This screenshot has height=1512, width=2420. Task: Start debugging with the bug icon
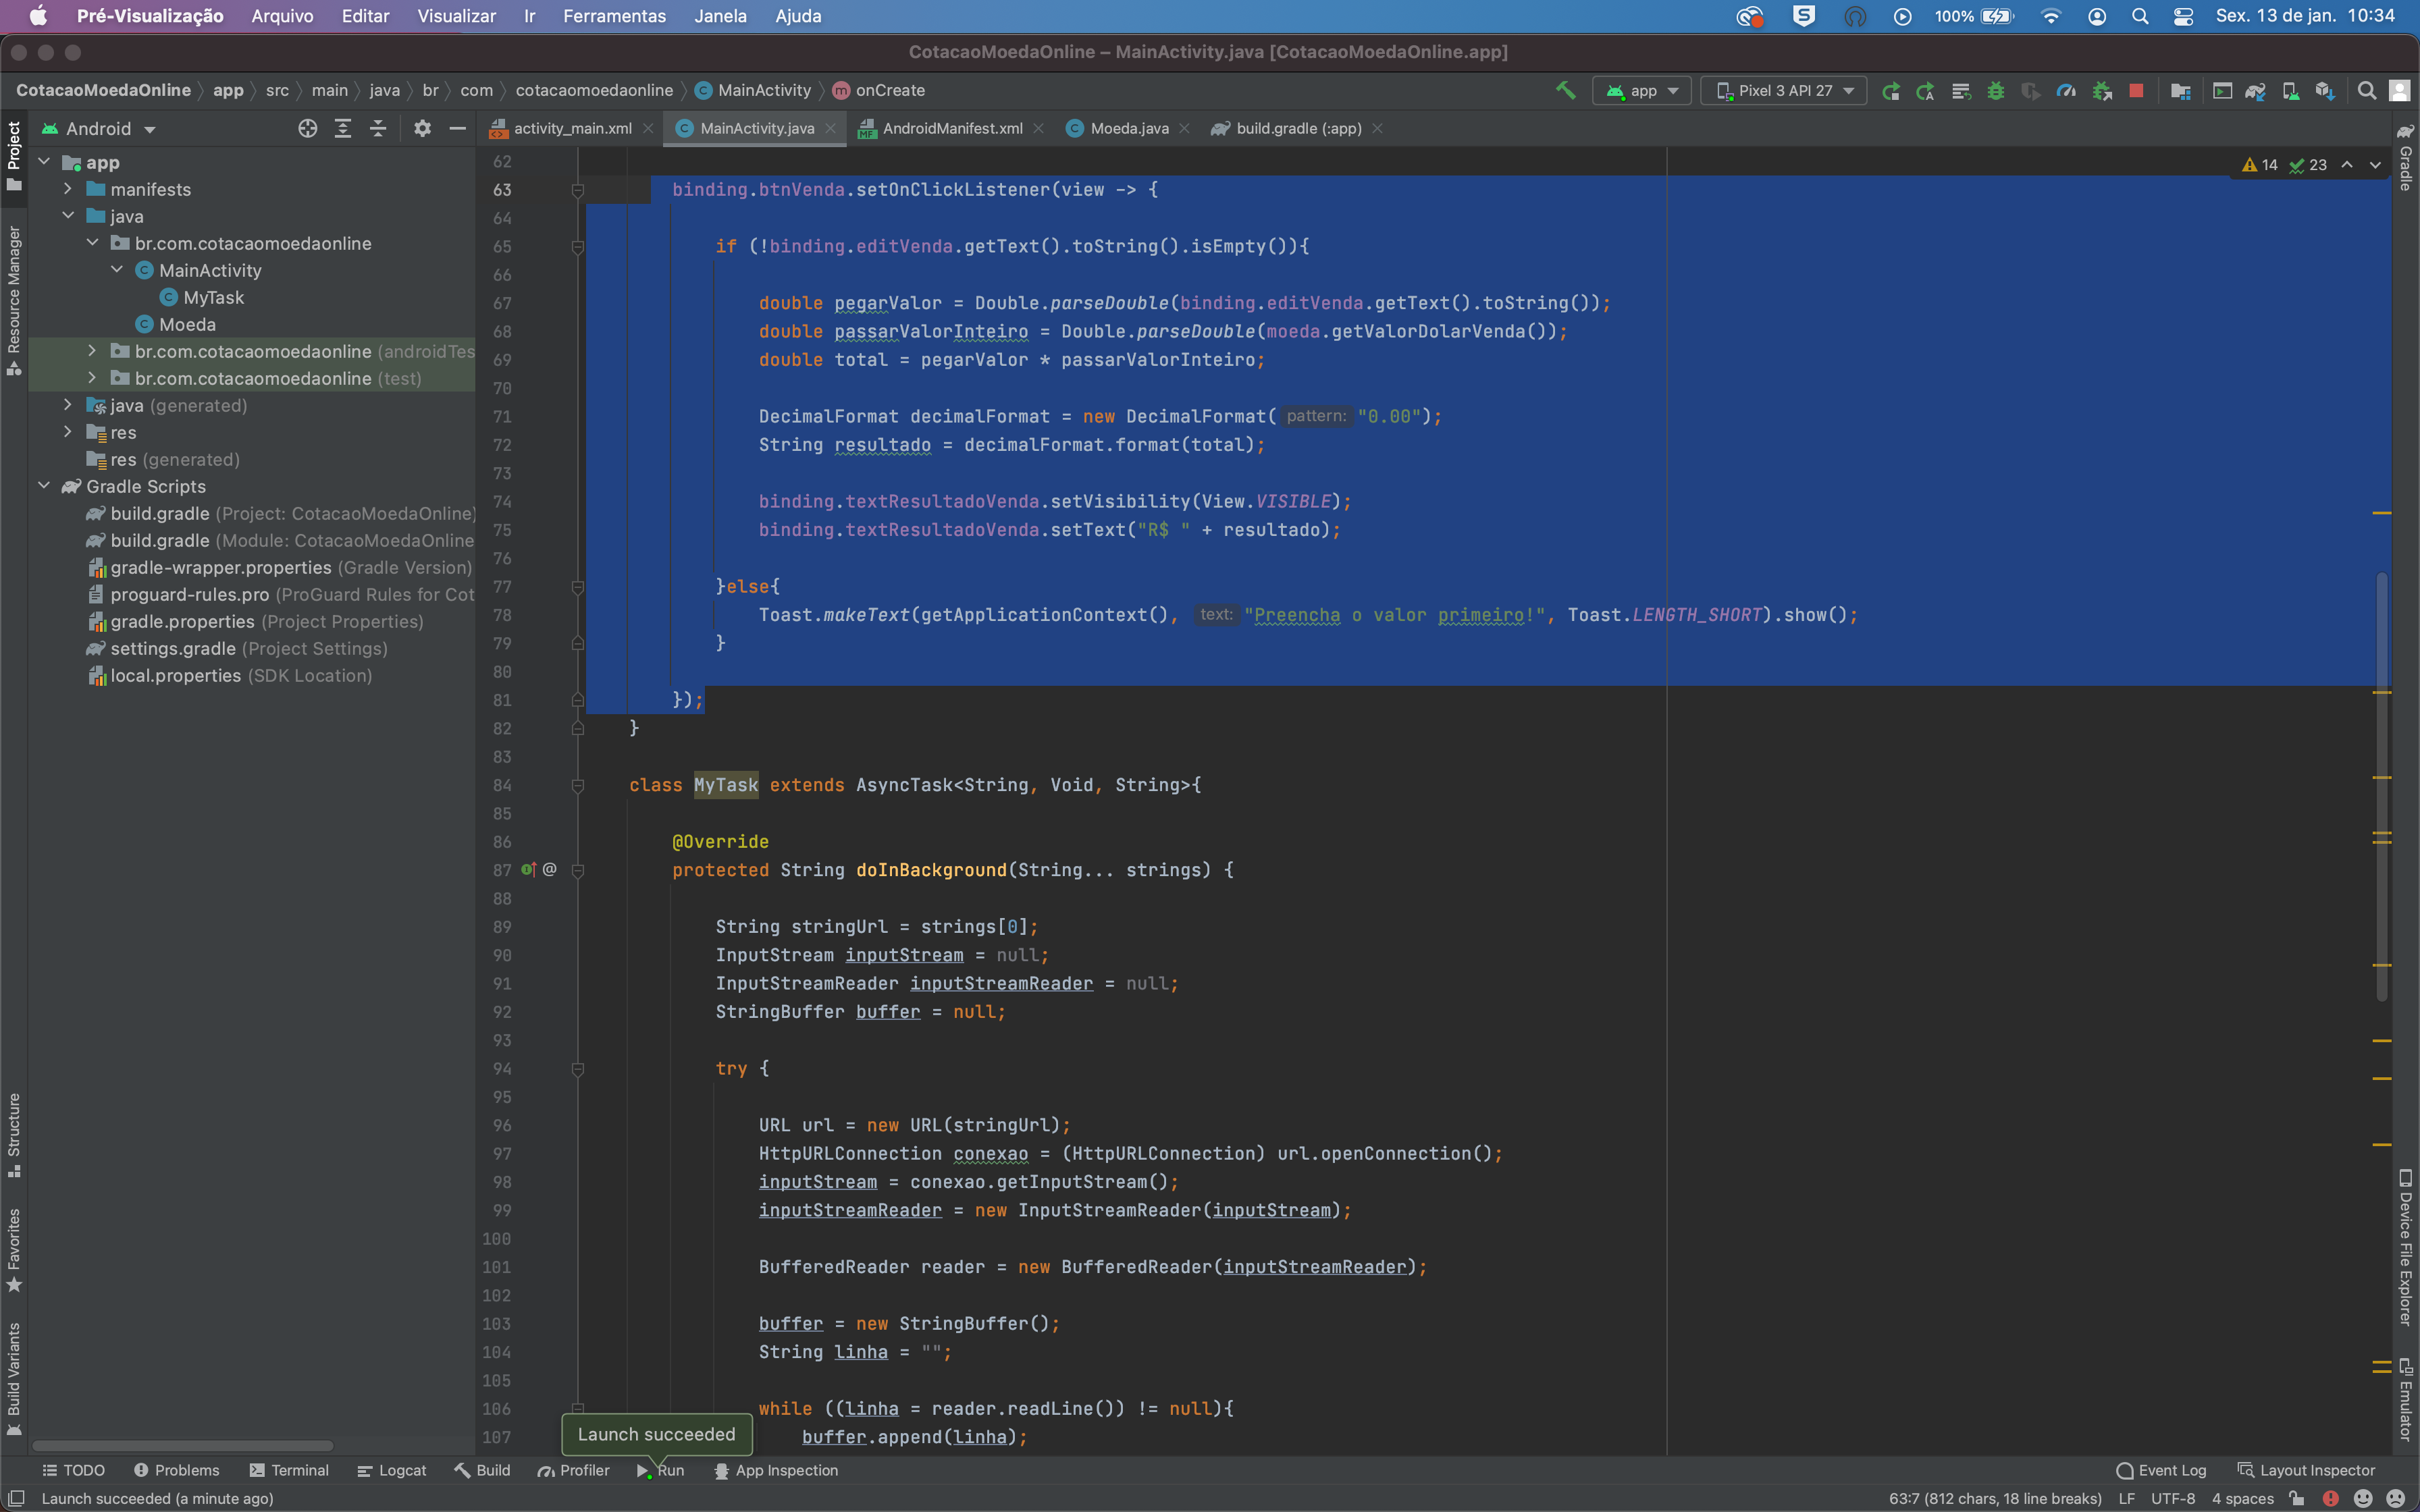(x=1996, y=91)
